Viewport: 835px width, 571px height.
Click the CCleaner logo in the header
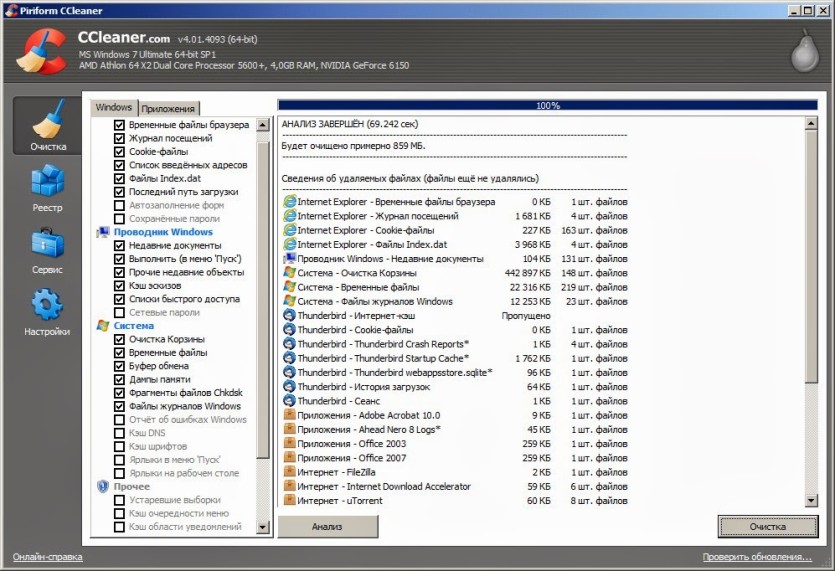[x=42, y=51]
